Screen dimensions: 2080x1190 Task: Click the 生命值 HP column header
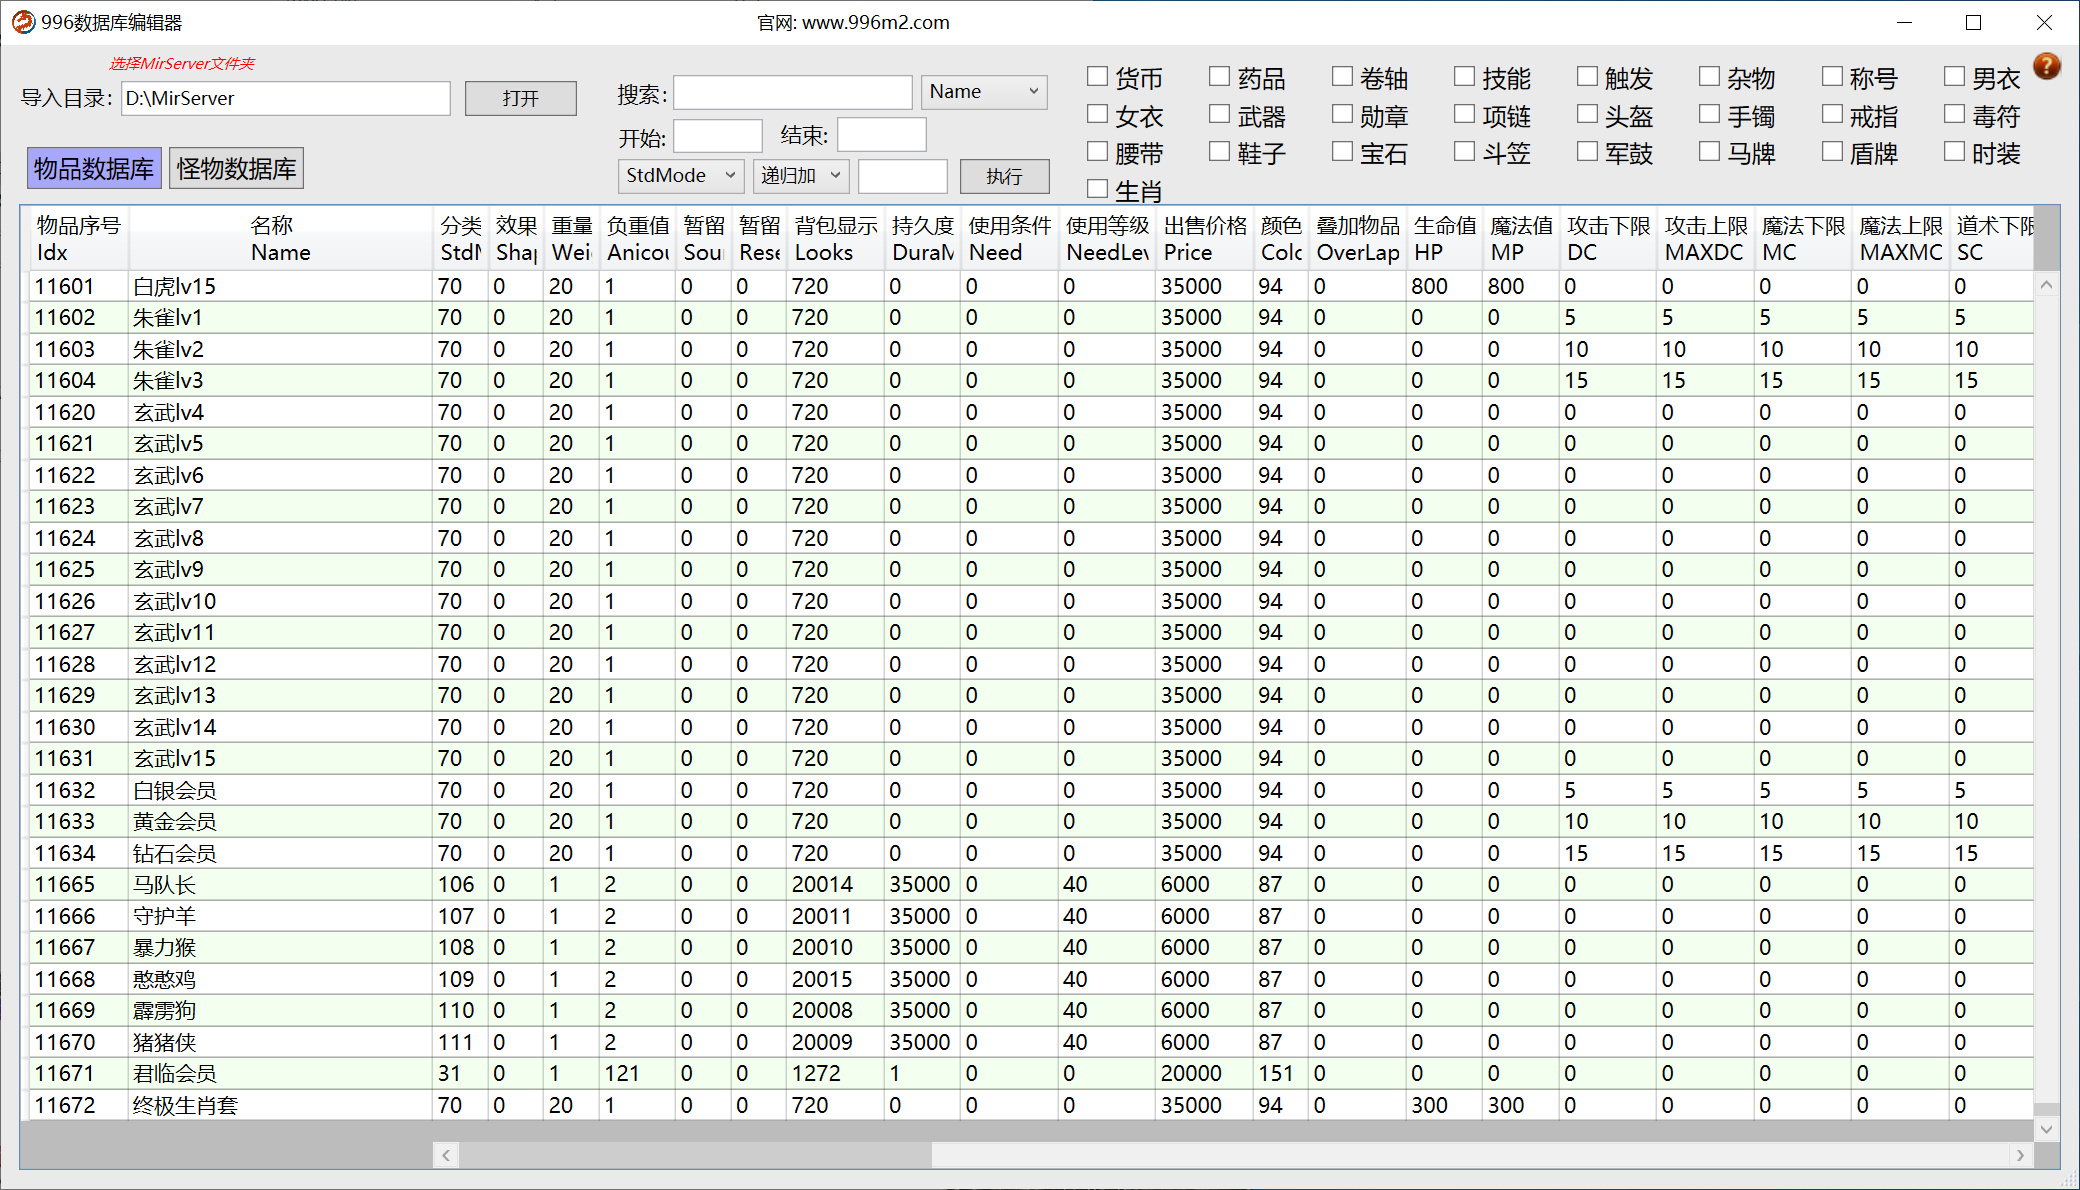[x=1445, y=239]
